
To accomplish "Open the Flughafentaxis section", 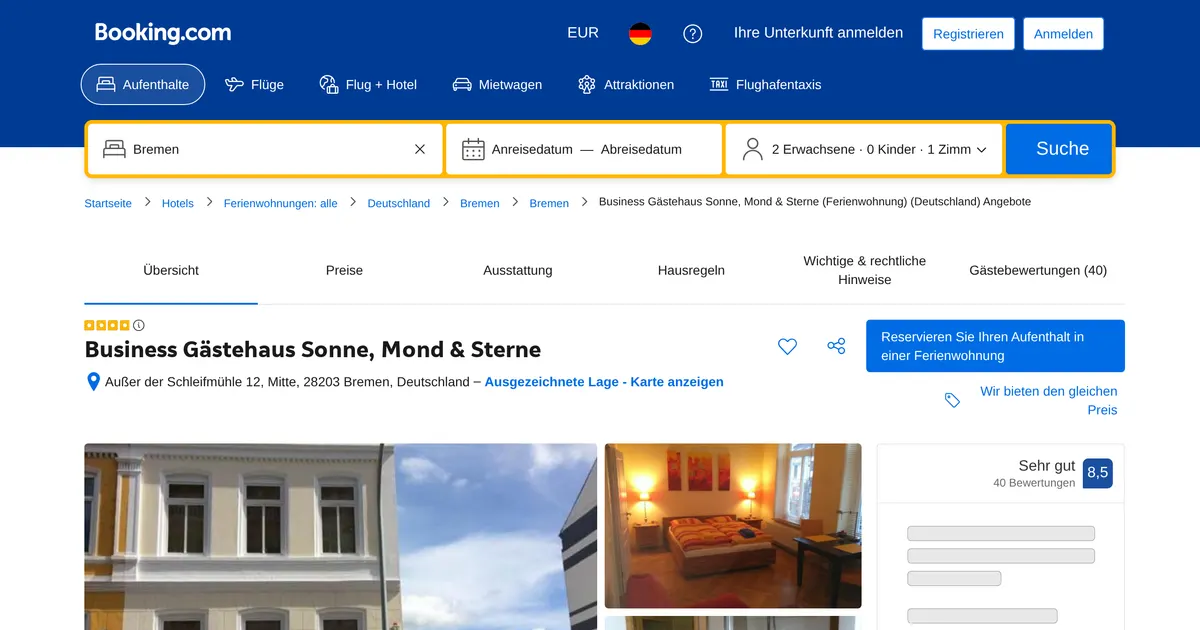I will (765, 85).
